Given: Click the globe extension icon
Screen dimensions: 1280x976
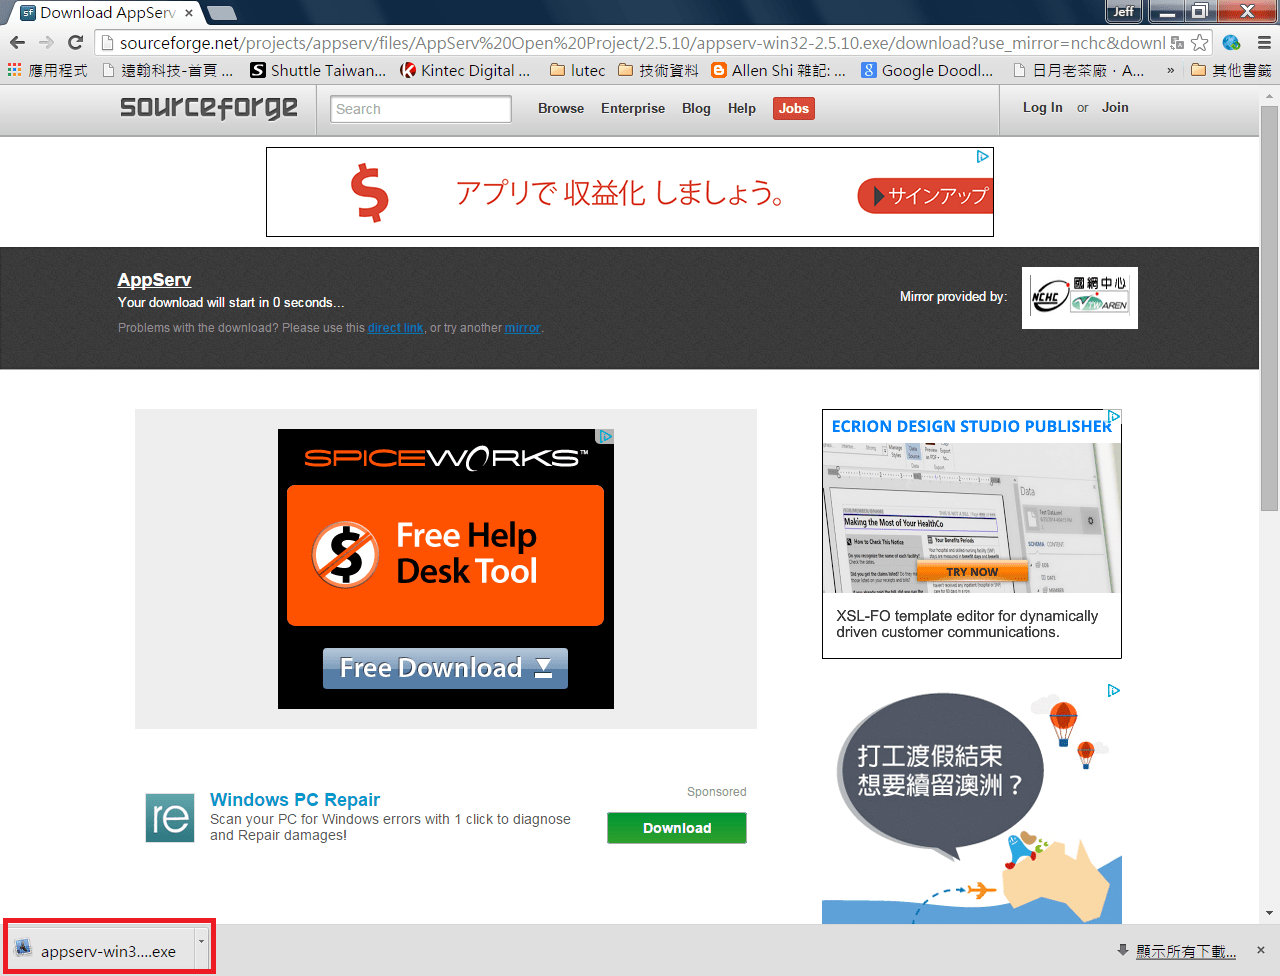Looking at the screenshot, I should coord(1232,43).
